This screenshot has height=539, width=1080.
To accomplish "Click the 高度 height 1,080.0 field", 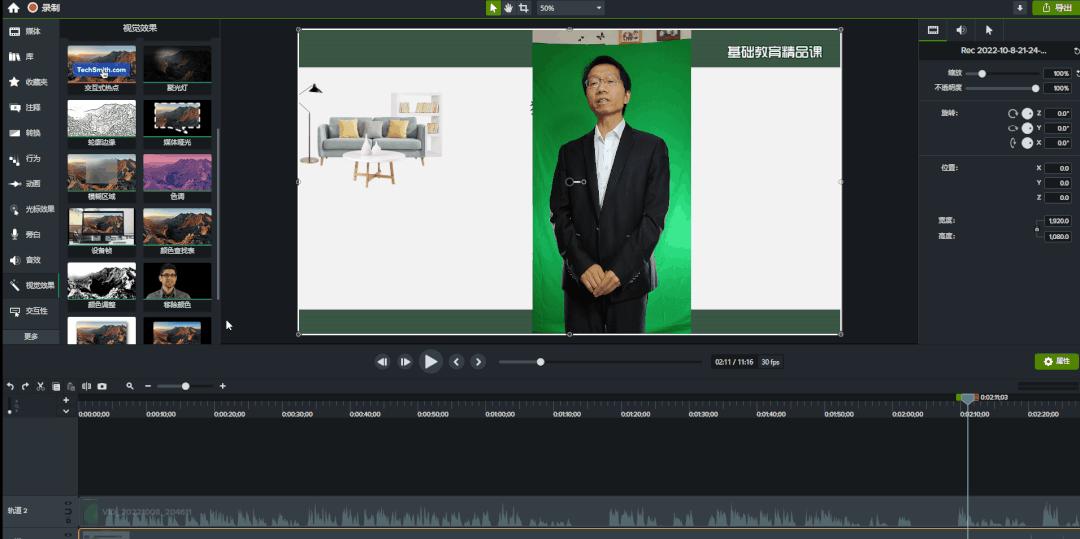I will point(1057,236).
